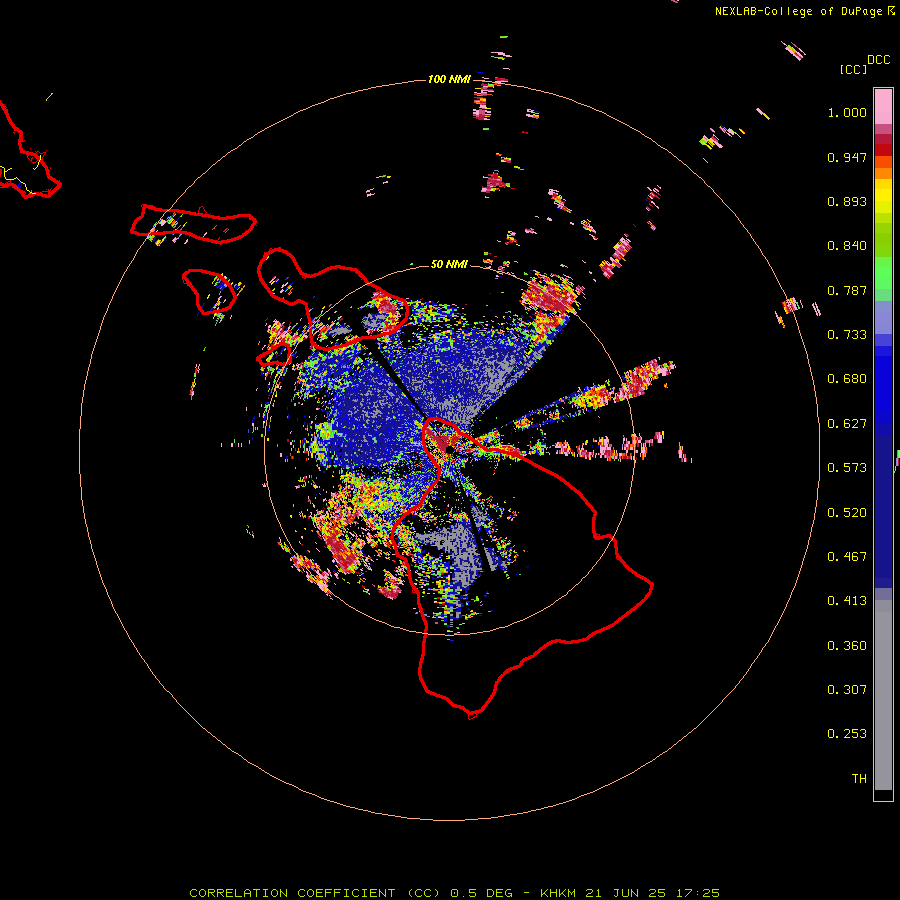The width and height of the screenshot is (900, 900).
Task: Click the pink segment atop the color bar
Action: pyautogui.click(x=883, y=106)
